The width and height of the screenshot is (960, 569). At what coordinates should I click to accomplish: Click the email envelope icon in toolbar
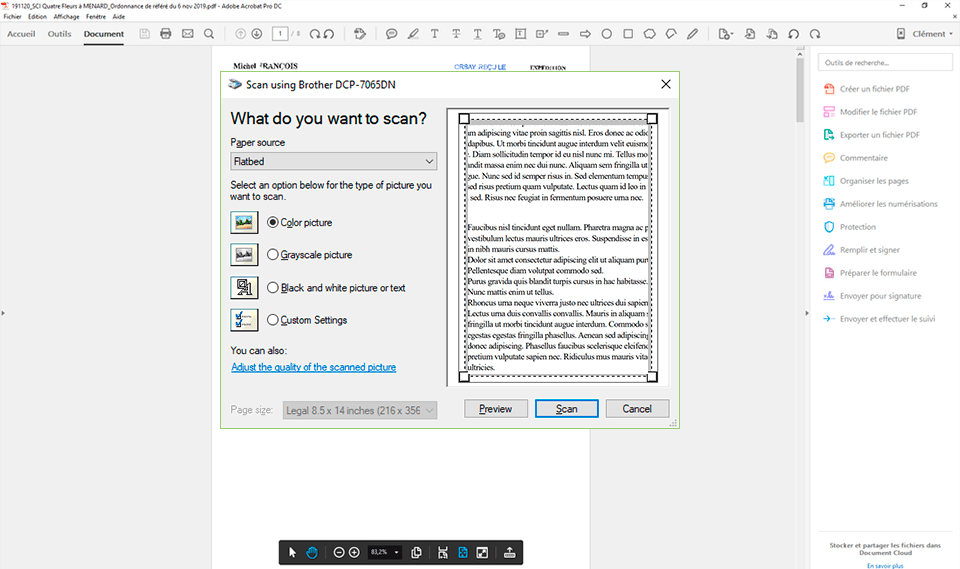pyautogui.click(x=187, y=34)
